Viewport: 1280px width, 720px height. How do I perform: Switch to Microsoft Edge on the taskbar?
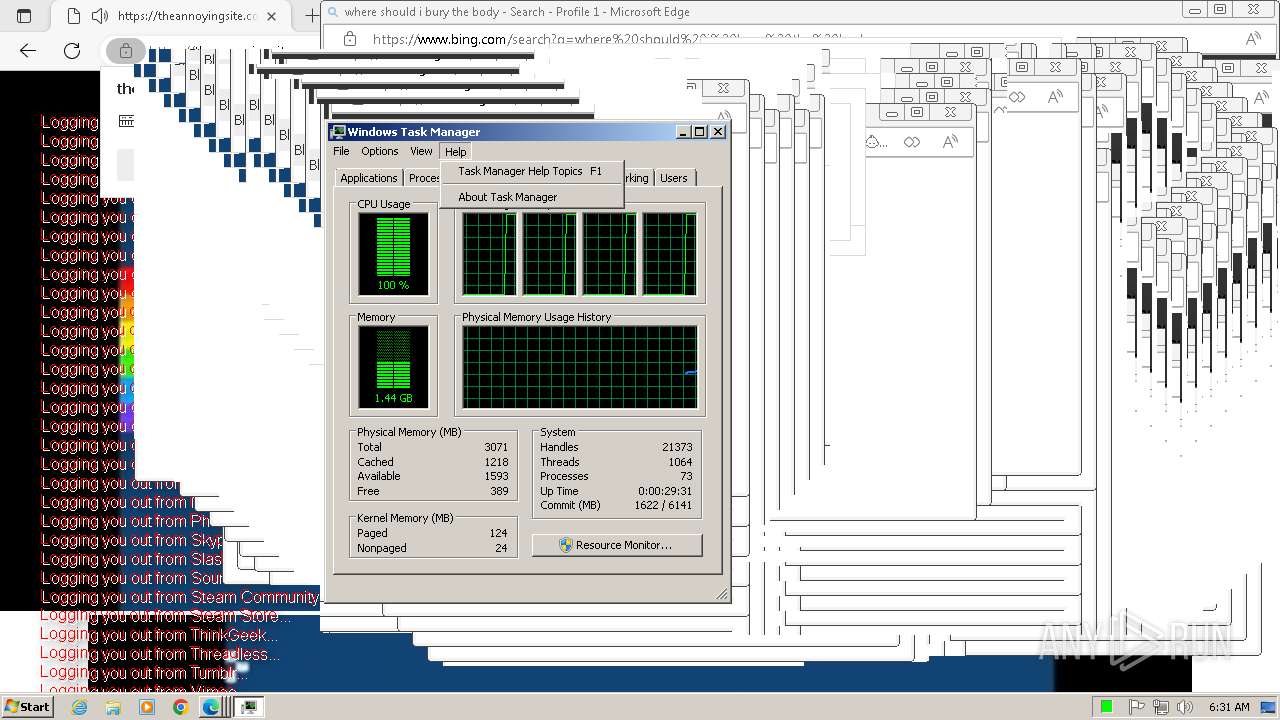coord(212,707)
